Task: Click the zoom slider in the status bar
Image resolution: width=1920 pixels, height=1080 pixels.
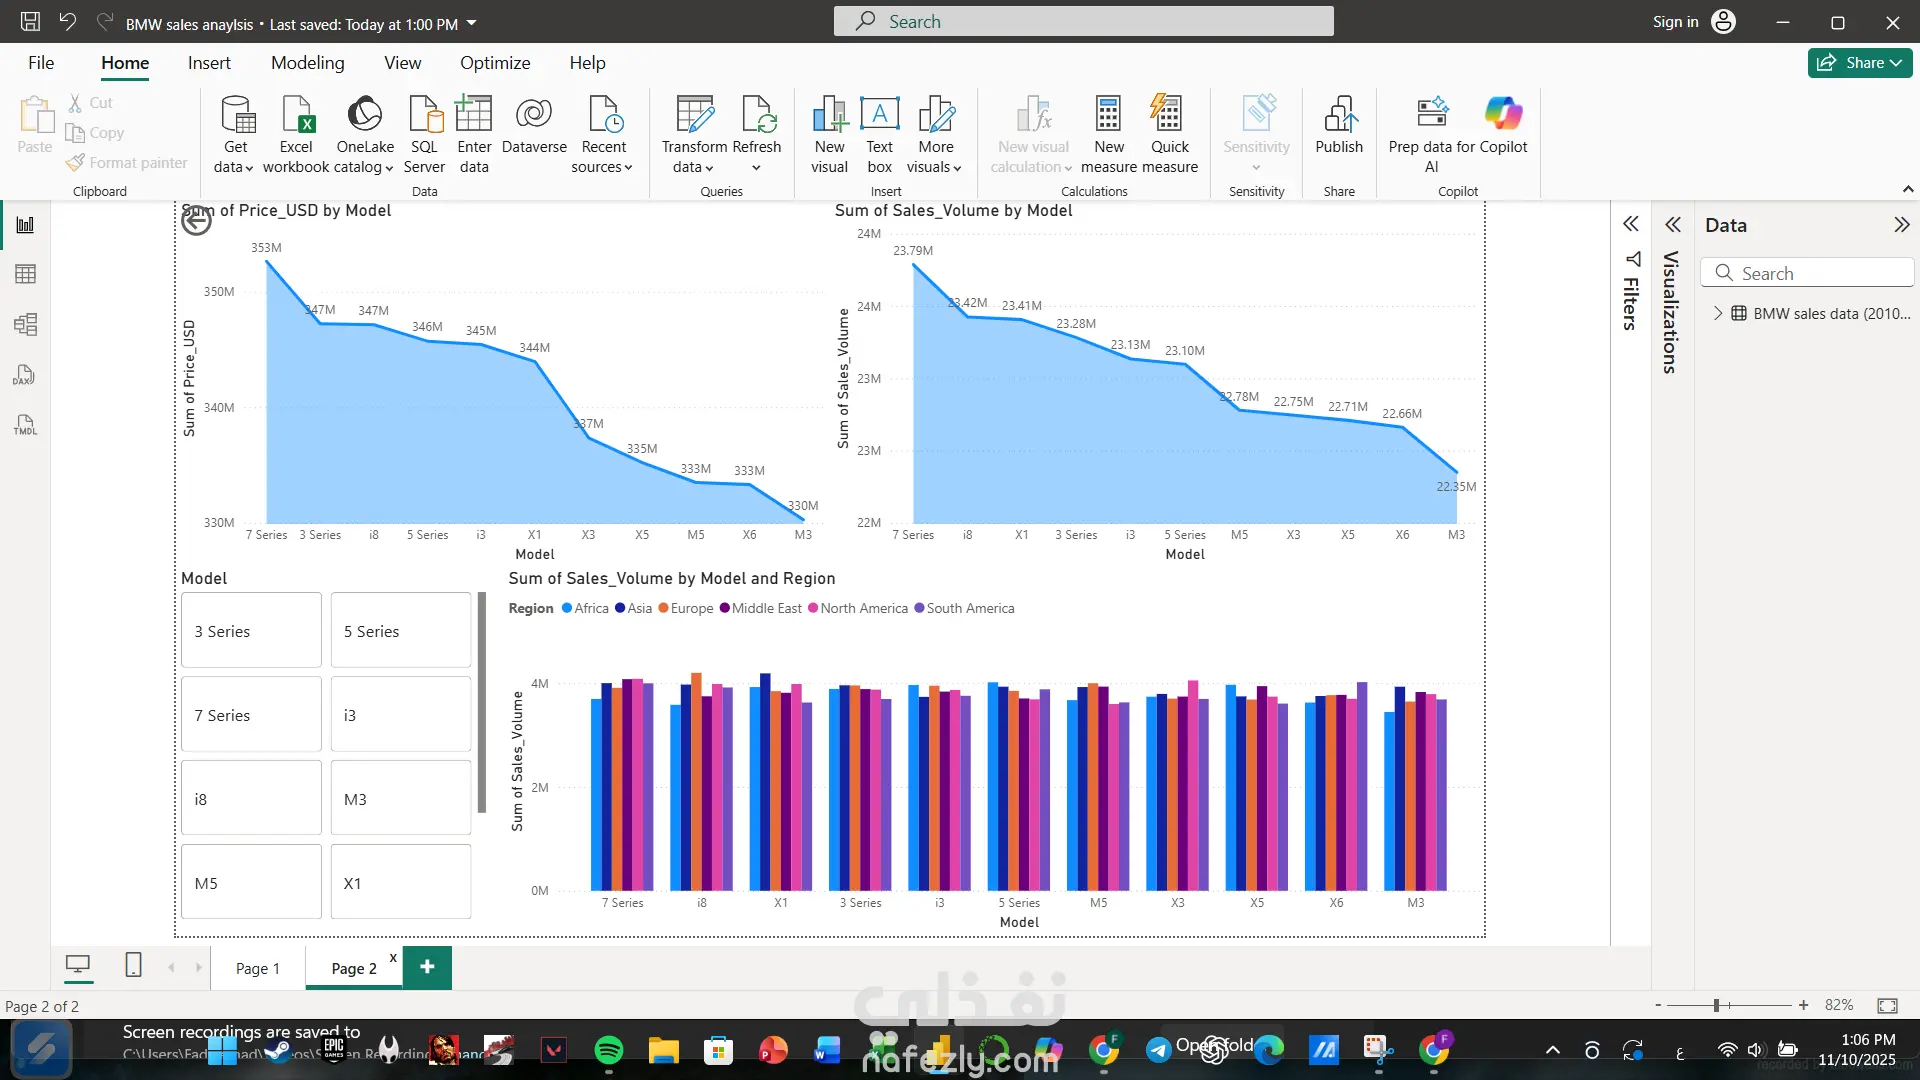Action: pos(1716,1005)
